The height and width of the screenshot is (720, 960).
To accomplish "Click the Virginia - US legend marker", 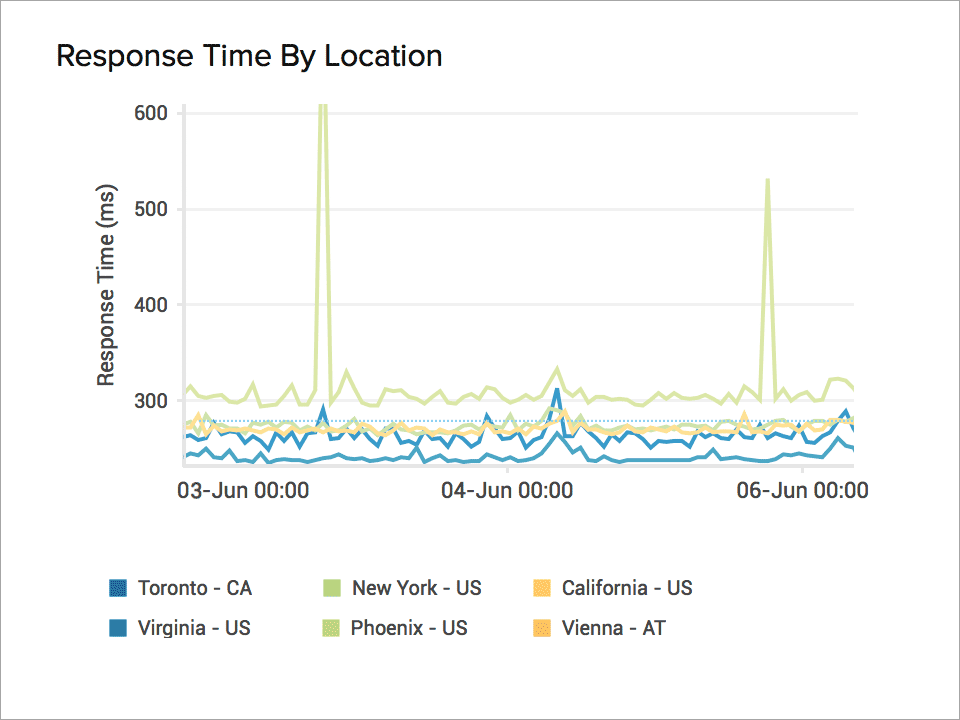I will tap(119, 628).
